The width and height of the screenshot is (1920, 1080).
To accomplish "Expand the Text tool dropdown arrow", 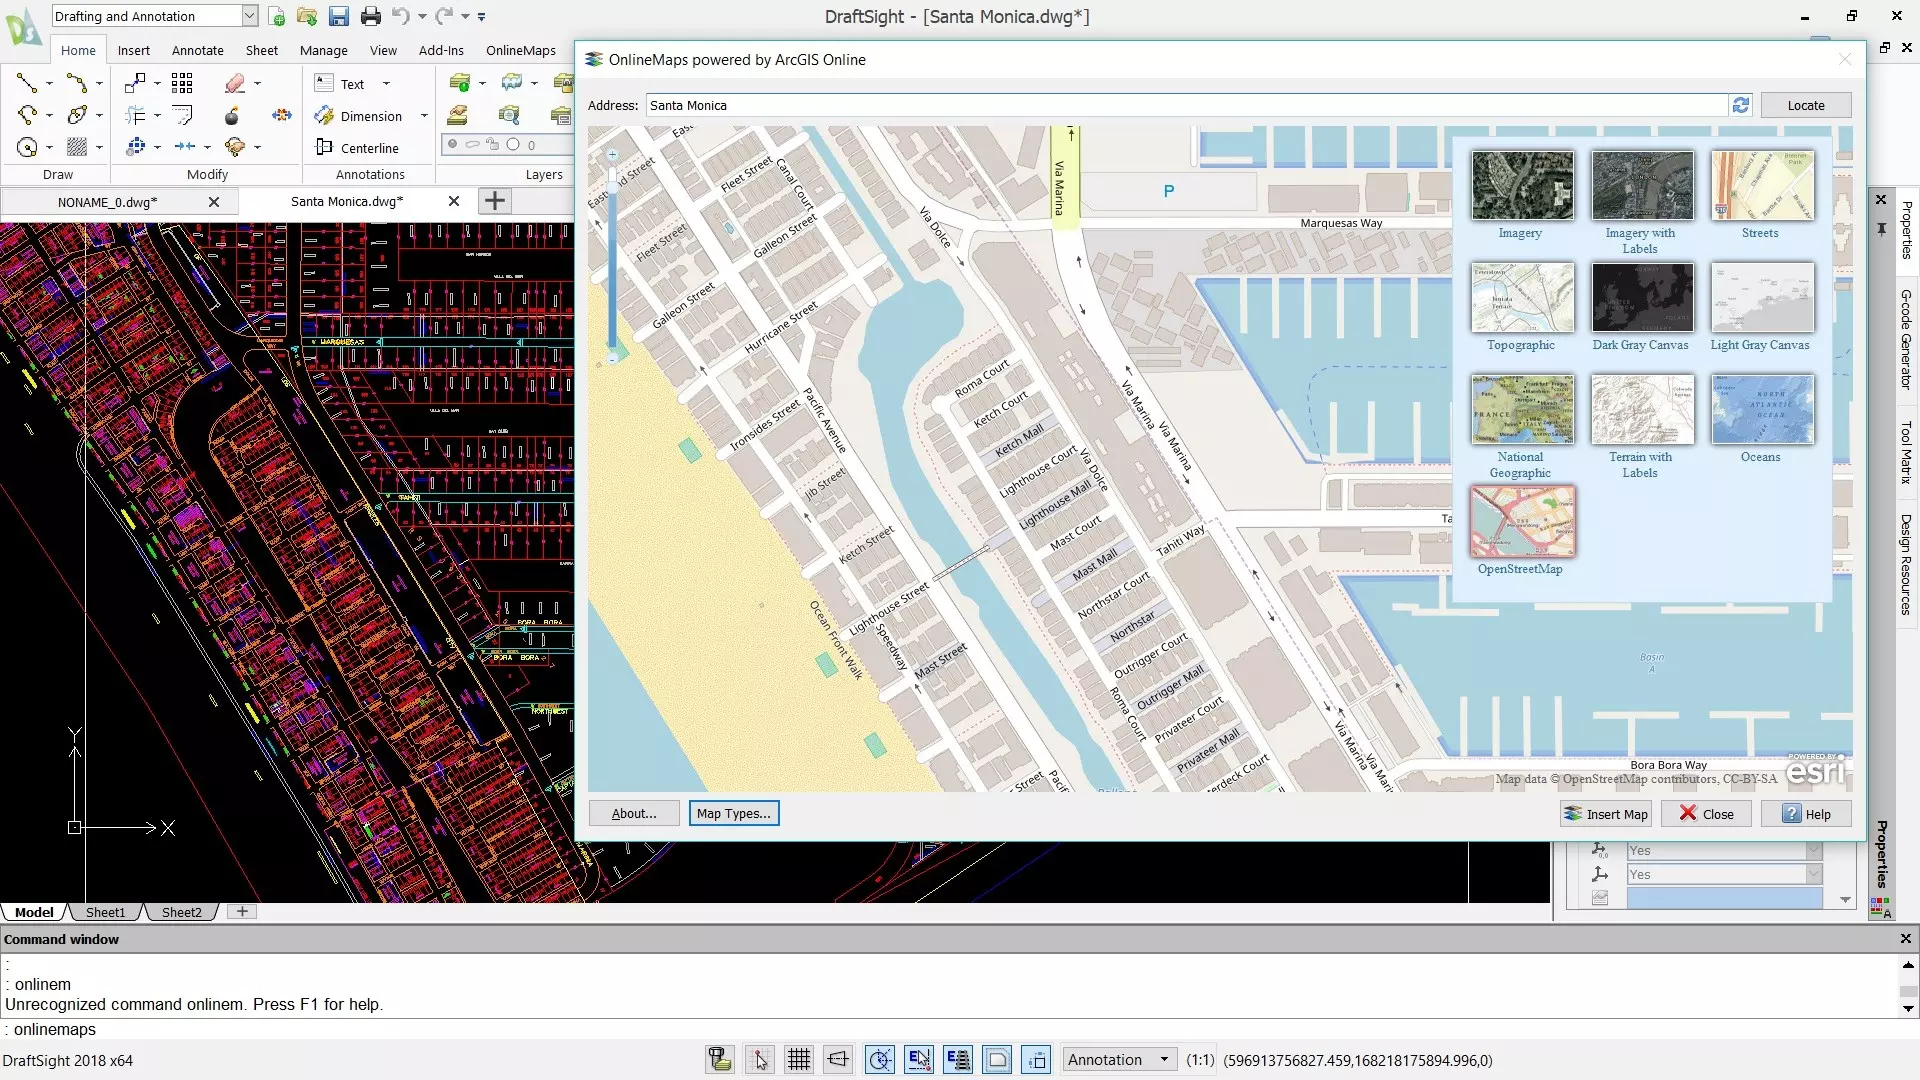I will (386, 84).
